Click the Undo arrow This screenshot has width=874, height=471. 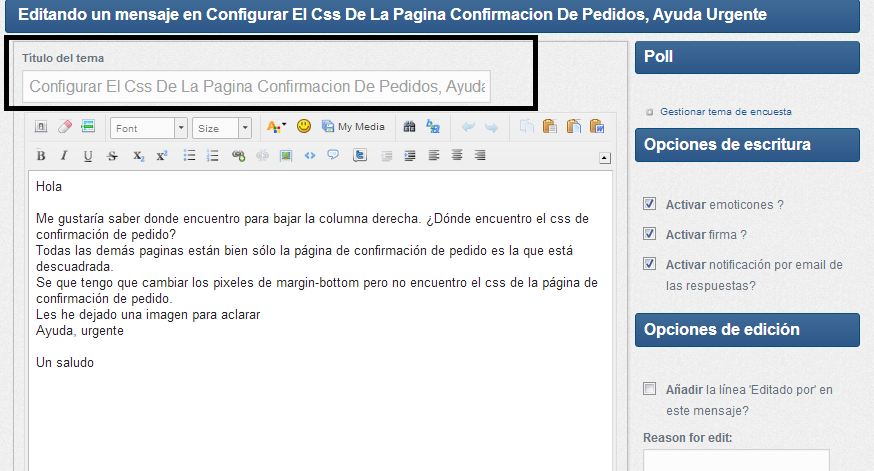coord(468,127)
